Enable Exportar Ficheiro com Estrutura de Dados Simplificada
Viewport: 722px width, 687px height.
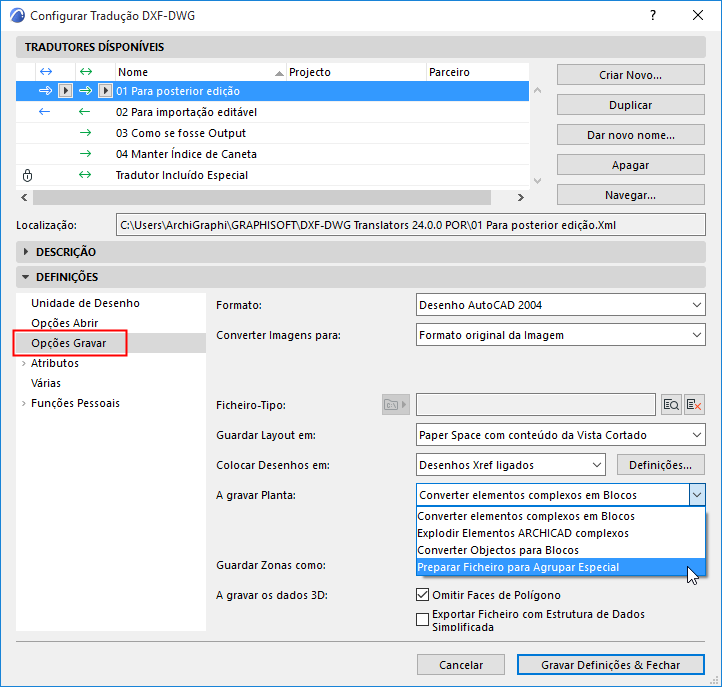422,619
